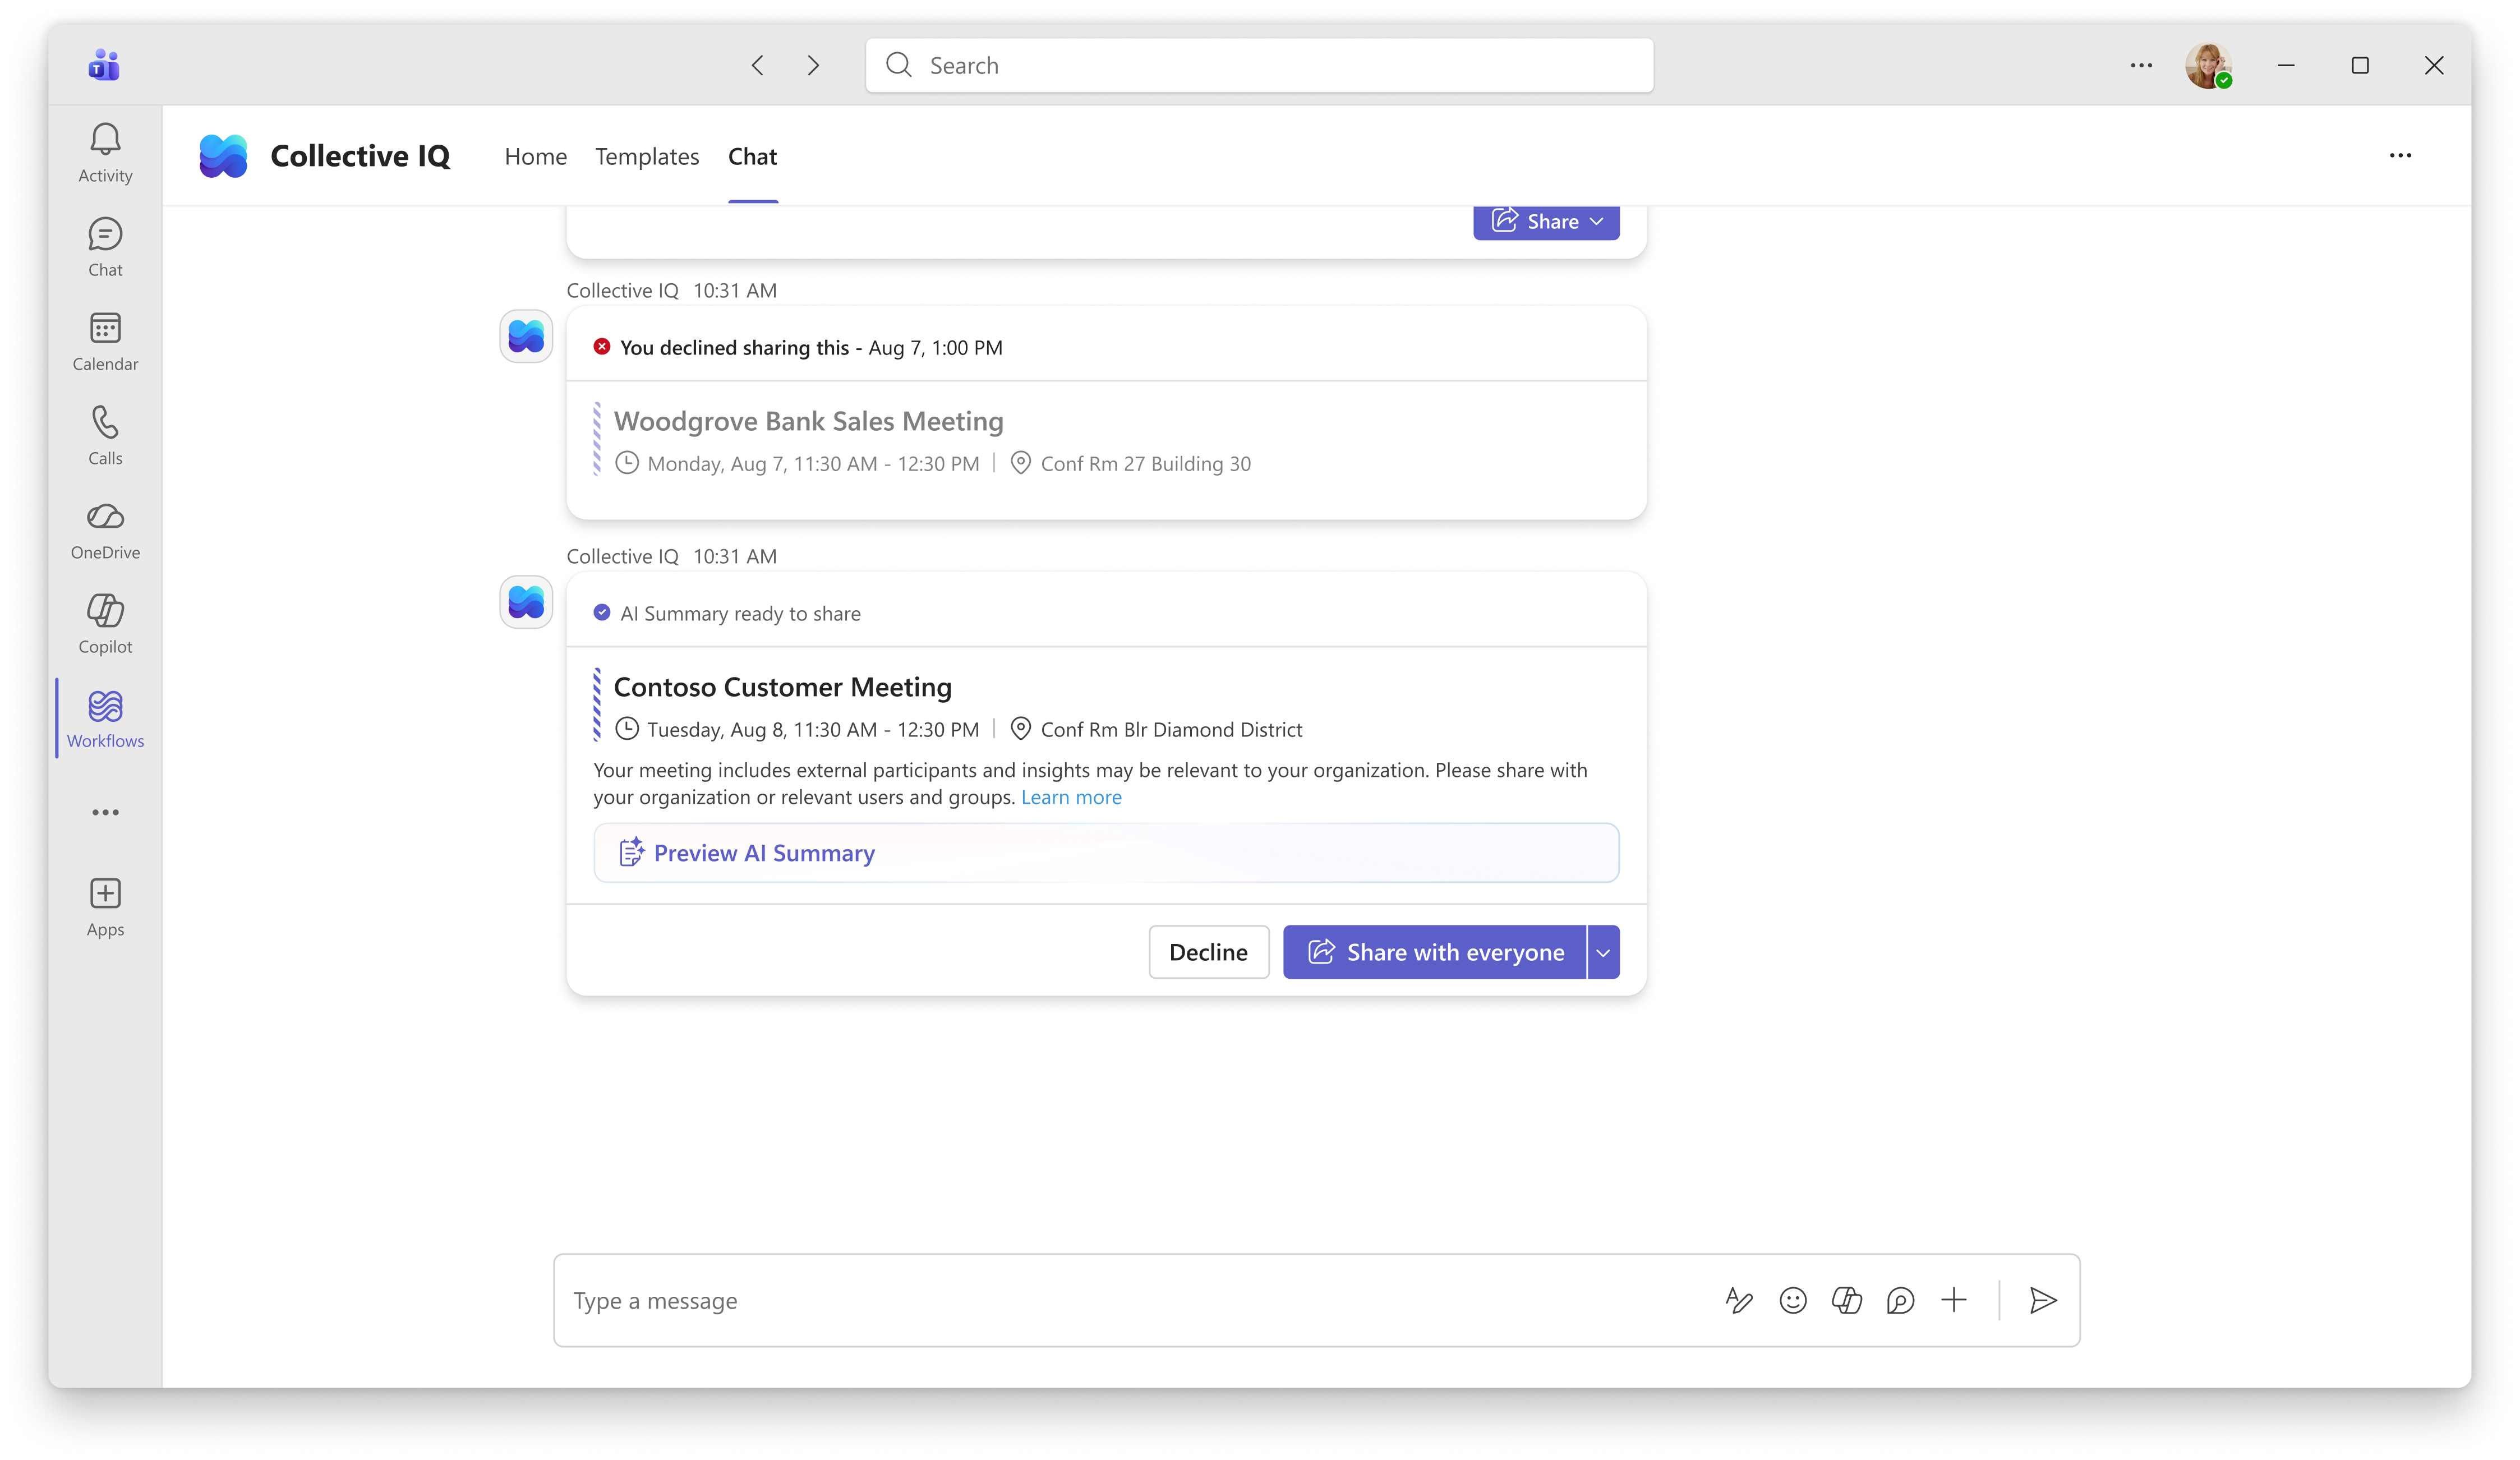Viewport: 2520px width, 1460px height.
Task: Expand Share with everyone options chevron
Action: (1603, 952)
